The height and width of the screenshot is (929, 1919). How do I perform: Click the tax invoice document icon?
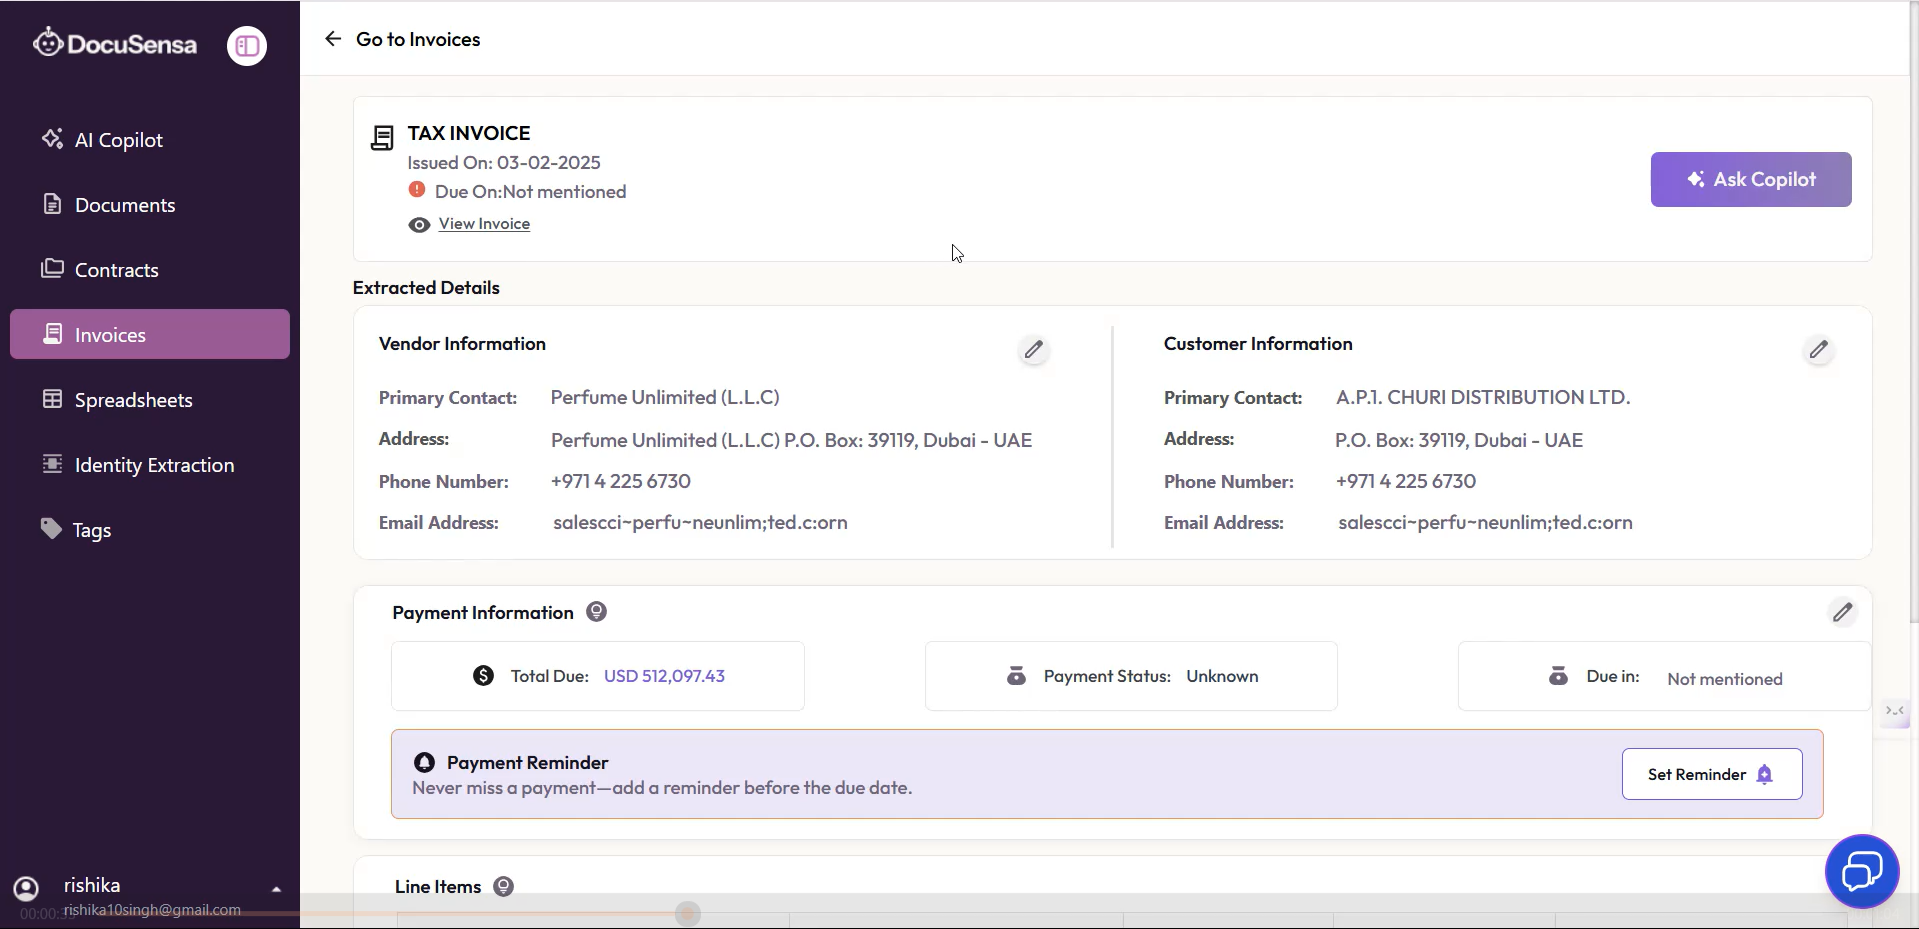(x=382, y=138)
